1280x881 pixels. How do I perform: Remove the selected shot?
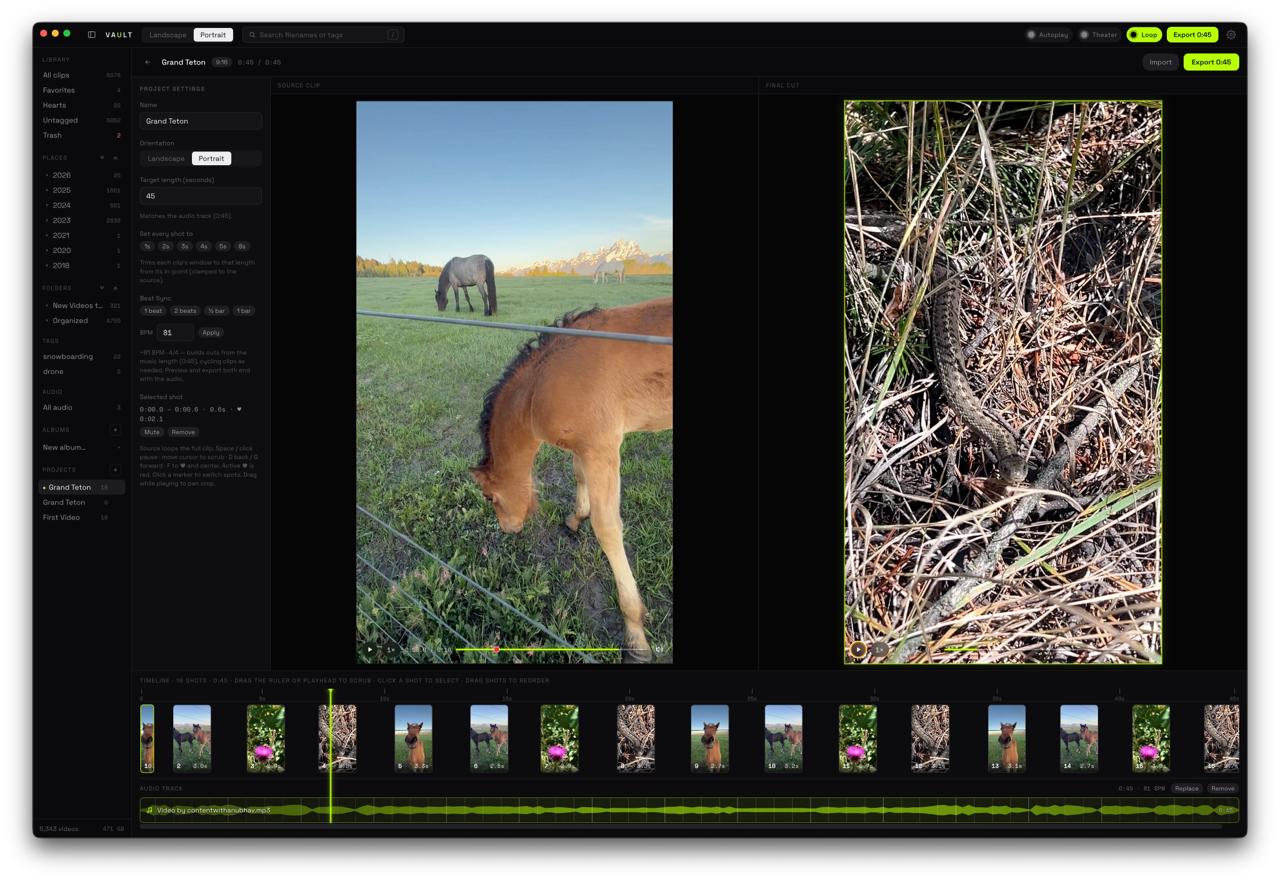pyautogui.click(x=183, y=432)
